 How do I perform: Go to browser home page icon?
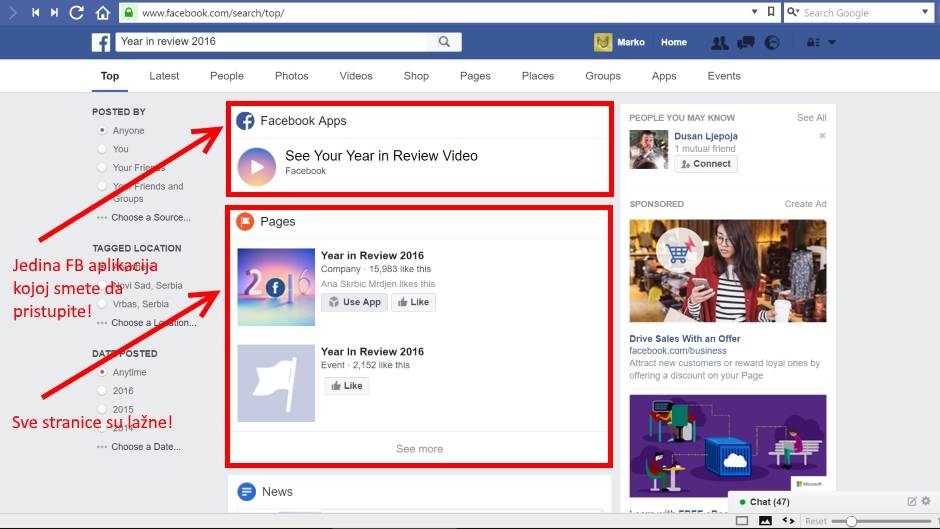point(103,12)
